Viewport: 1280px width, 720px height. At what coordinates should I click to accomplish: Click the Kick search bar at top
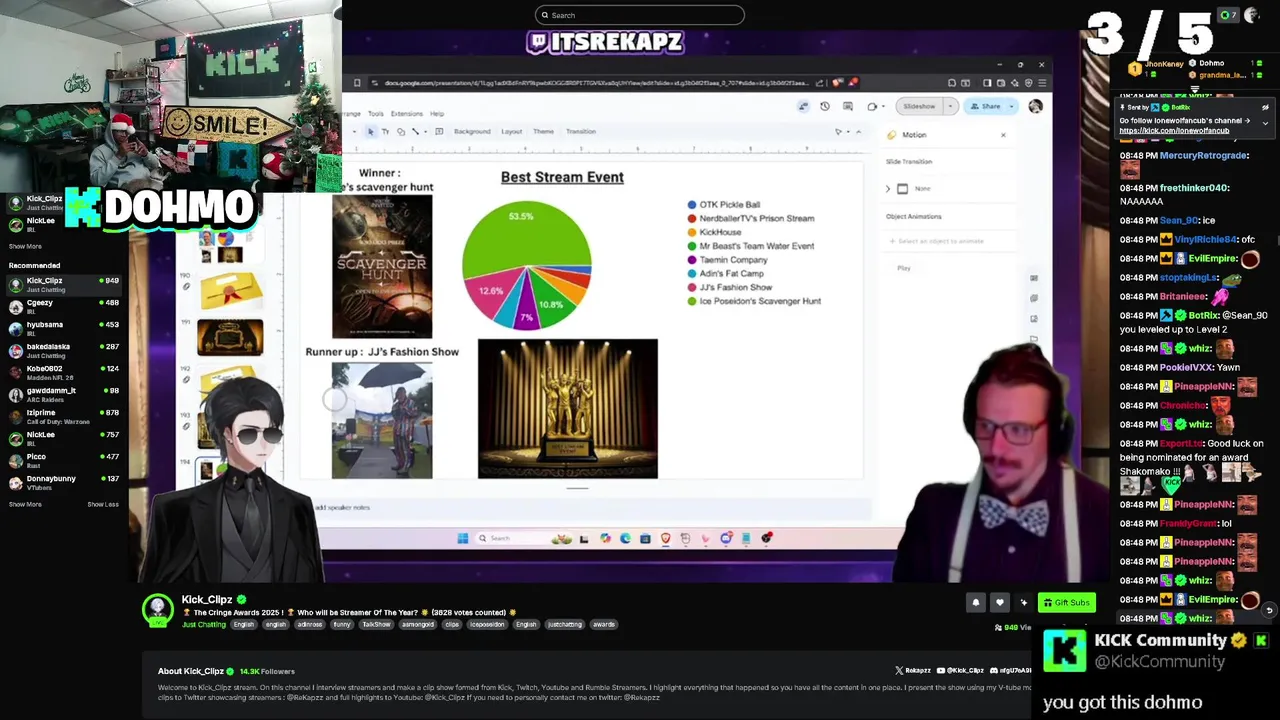(640, 15)
